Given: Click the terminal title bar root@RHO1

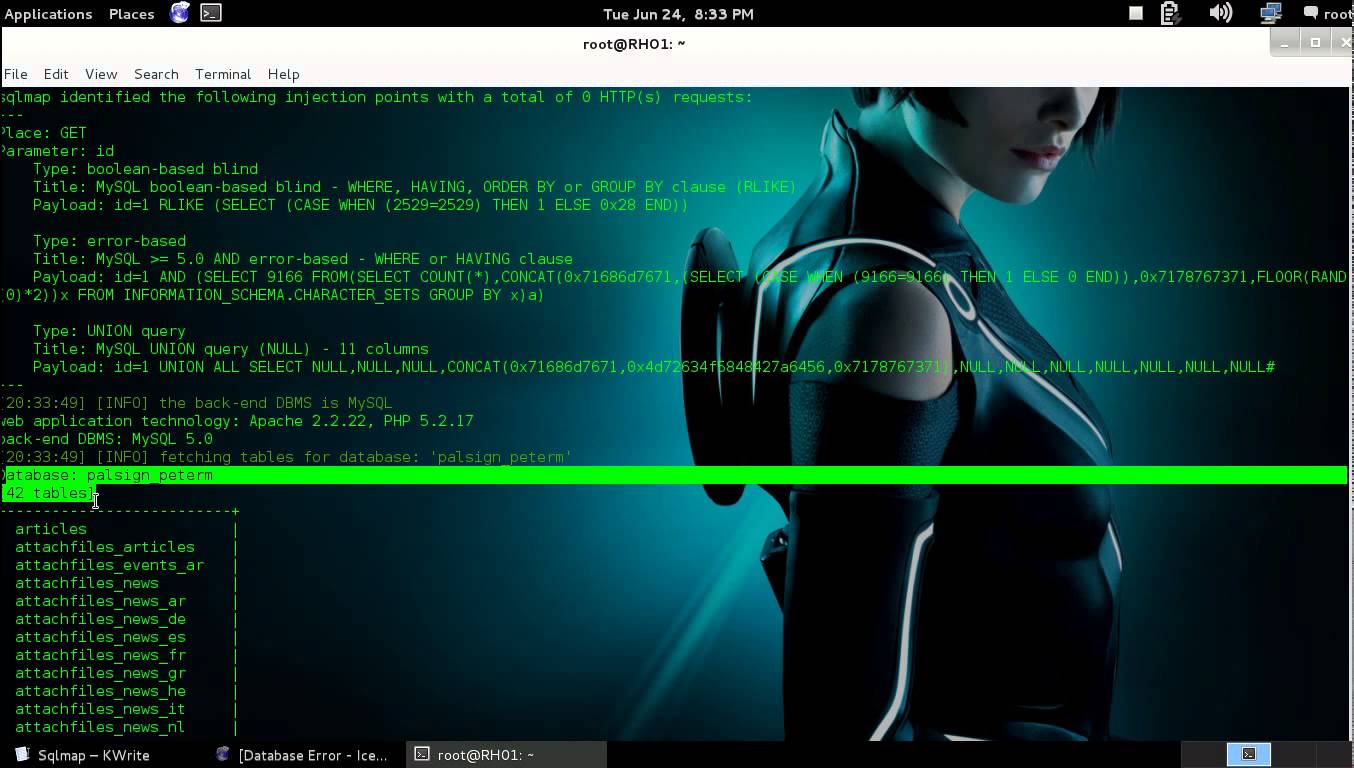Looking at the screenshot, I should point(634,44).
